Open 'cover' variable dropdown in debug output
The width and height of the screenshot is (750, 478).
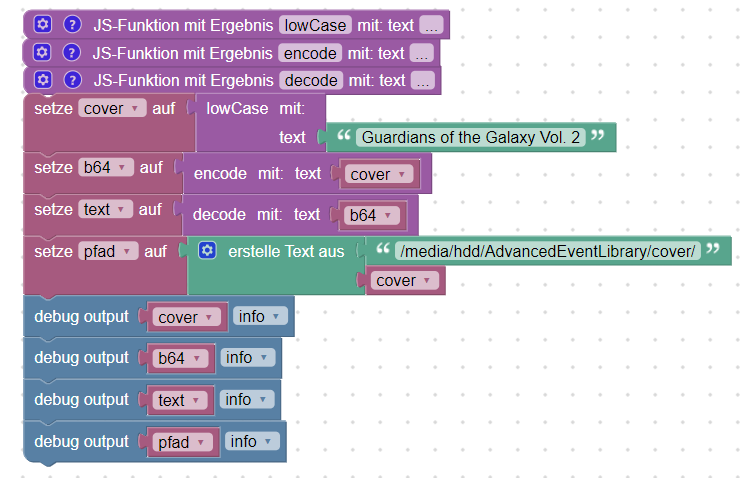point(187,317)
